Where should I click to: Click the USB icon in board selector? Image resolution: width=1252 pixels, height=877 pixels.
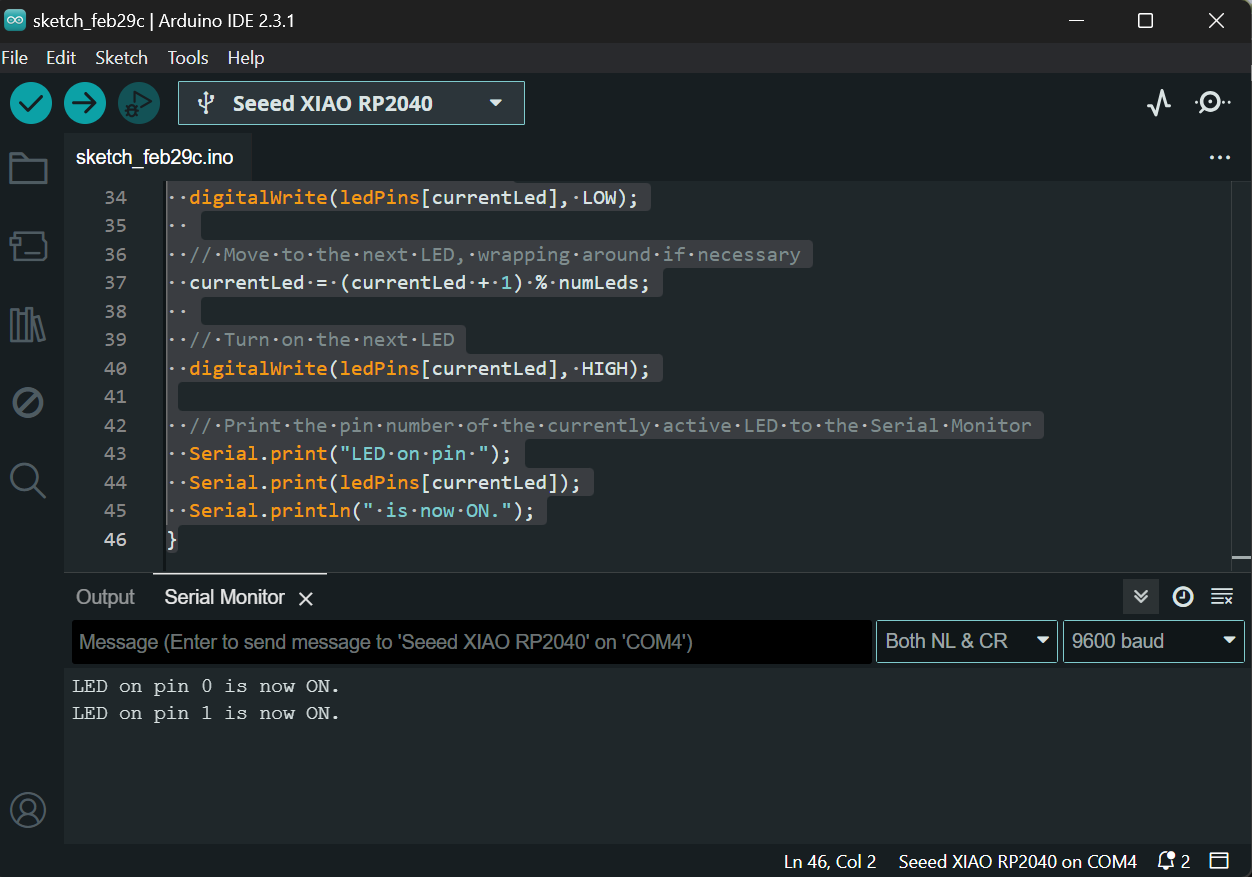click(206, 103)
